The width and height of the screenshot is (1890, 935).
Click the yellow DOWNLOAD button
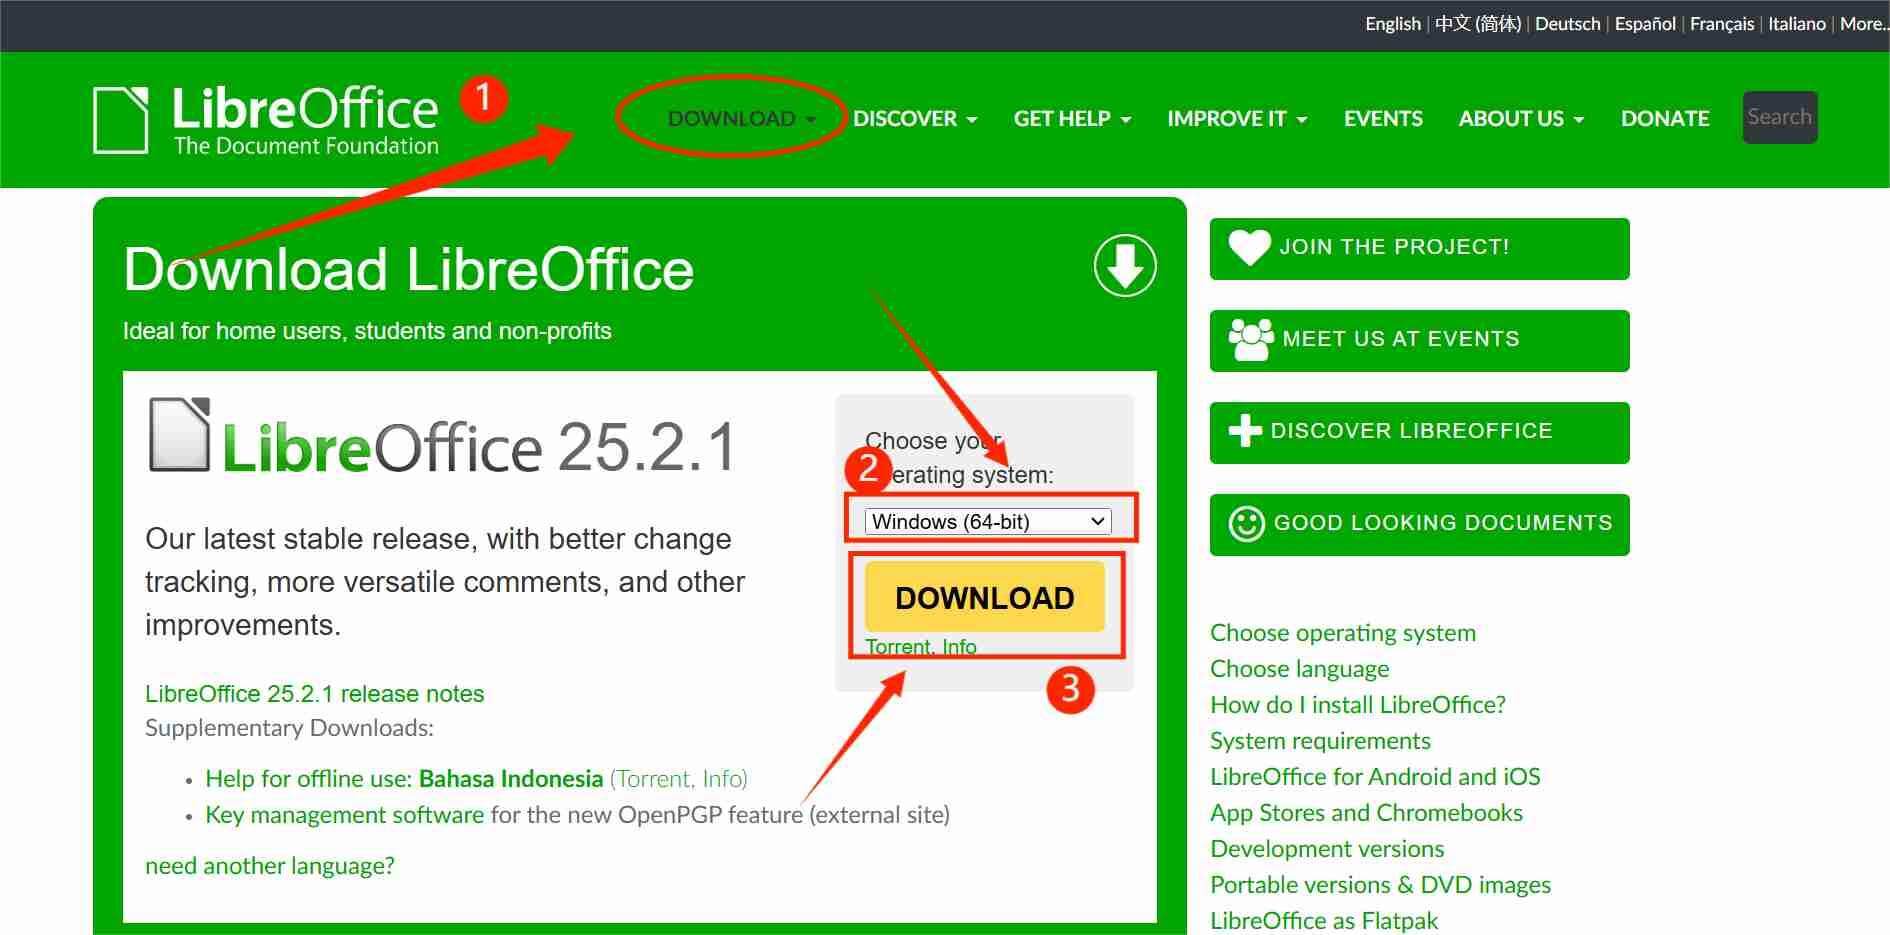pos(984,597)
